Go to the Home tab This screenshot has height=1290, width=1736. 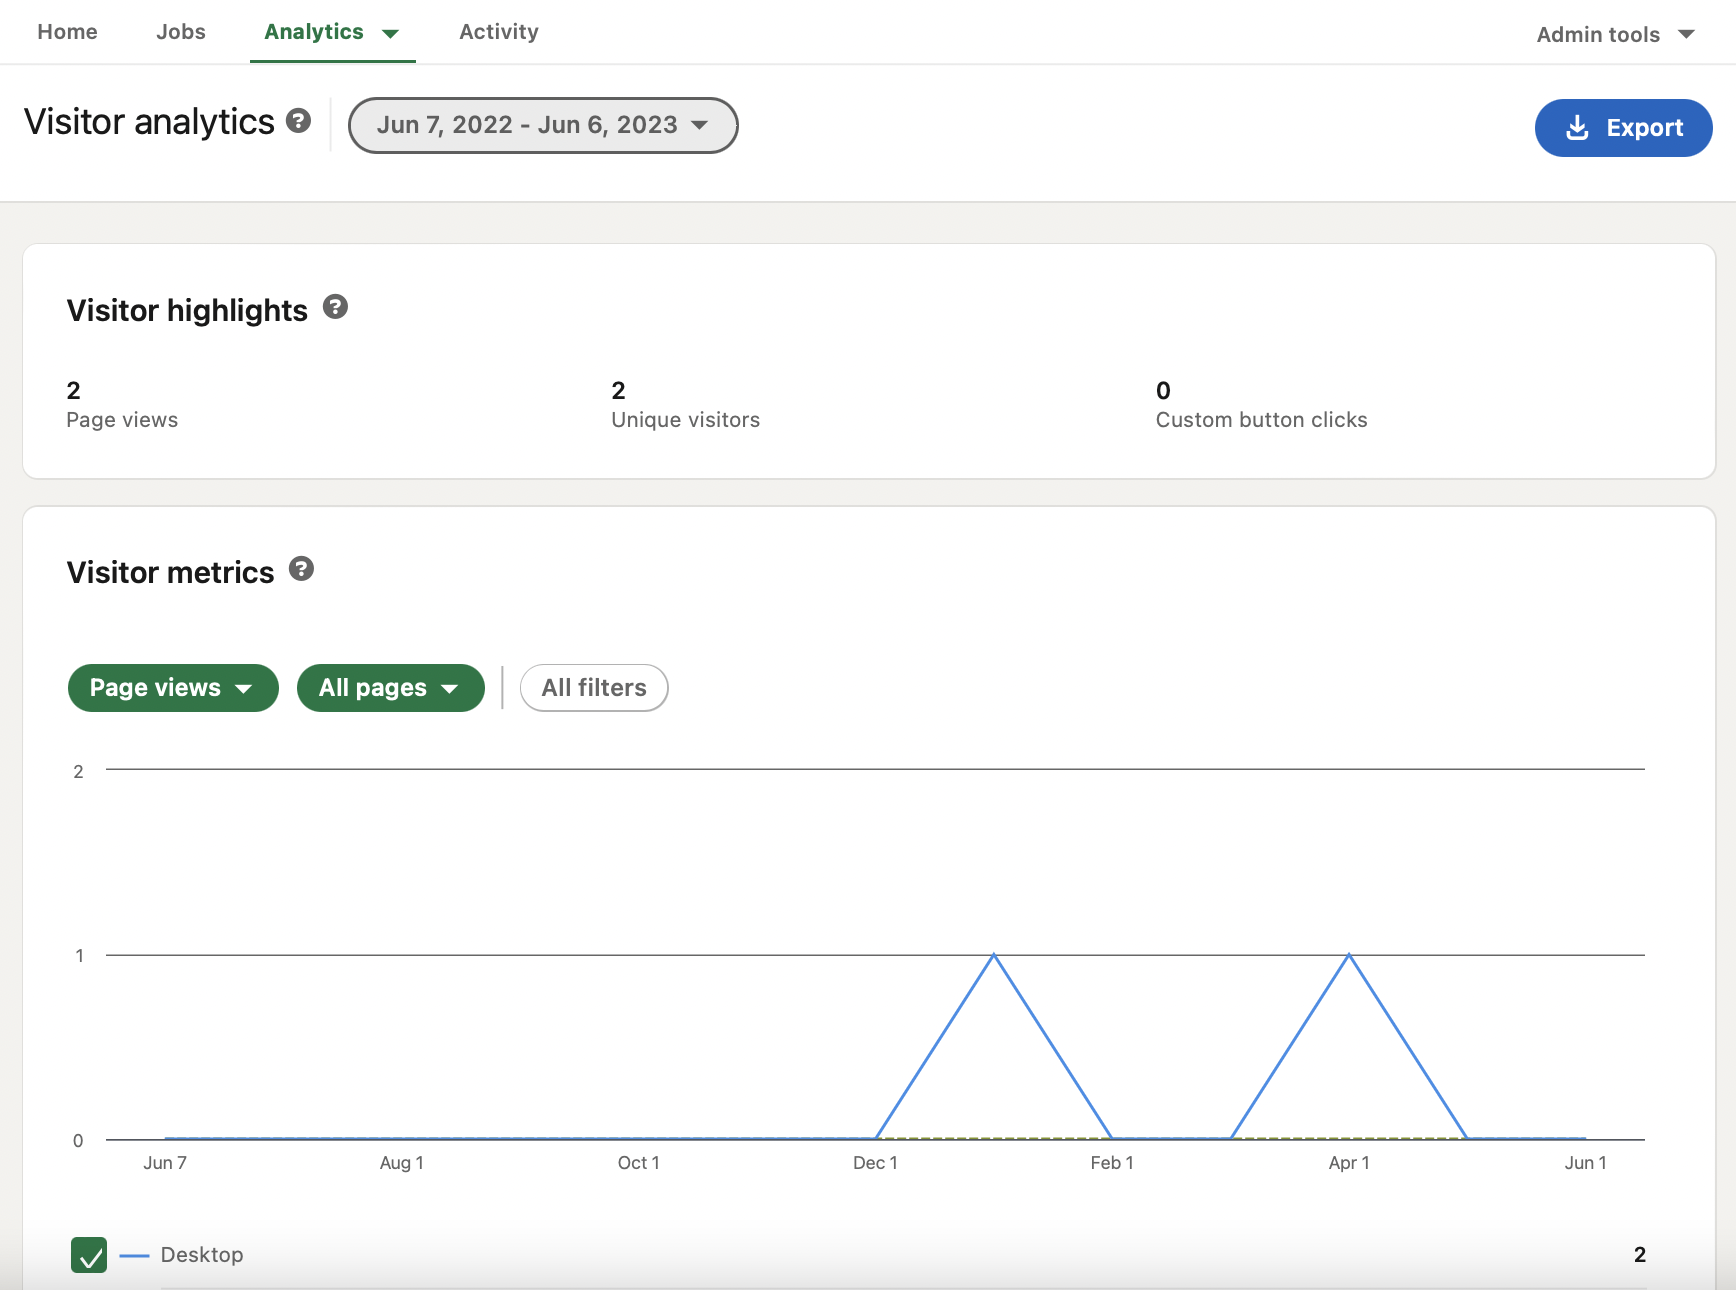tap(67, 32)
